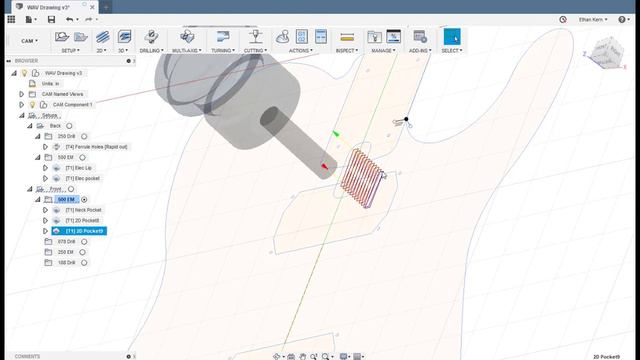The image size is (640, 360).
Task: Activate the 250 EM folder radio button
Action: pos(82,252)
